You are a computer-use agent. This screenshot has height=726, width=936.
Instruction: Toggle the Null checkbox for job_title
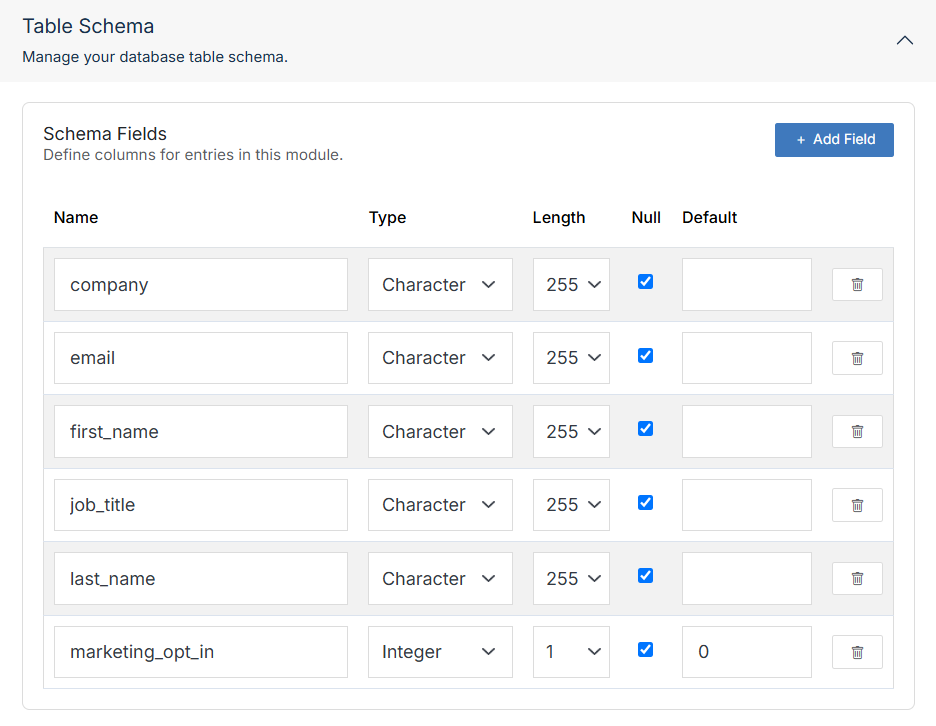pos(645,503)
